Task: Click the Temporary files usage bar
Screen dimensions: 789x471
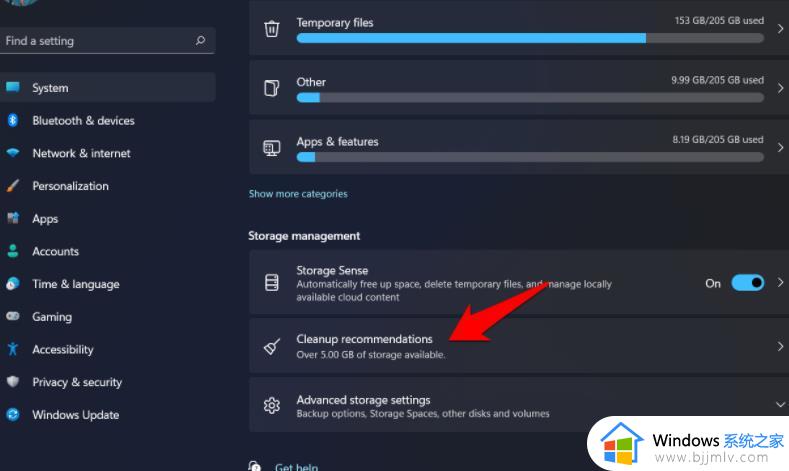Action: [x=530, y=38]
